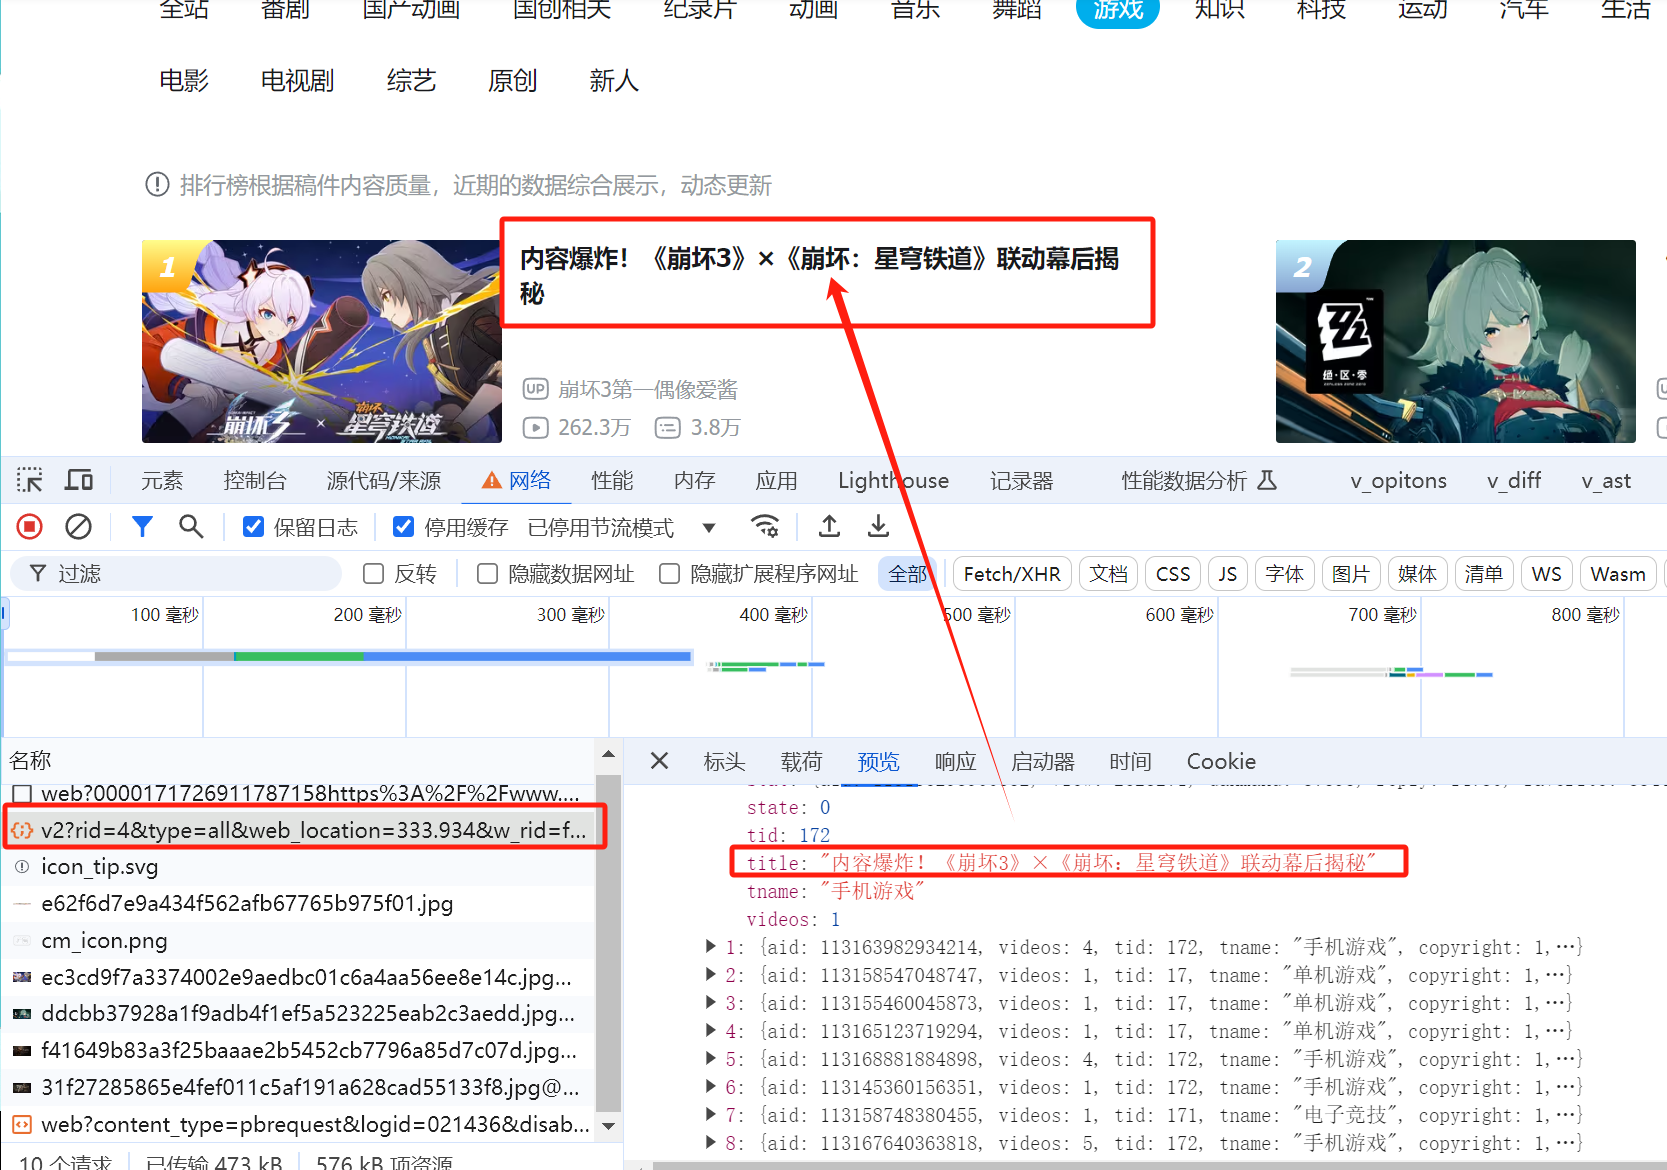Click the UP author icon of rank 1 video
The height and width of the screenshot is (1170, 1667).
pyautogui.click(x=536, y=389)
